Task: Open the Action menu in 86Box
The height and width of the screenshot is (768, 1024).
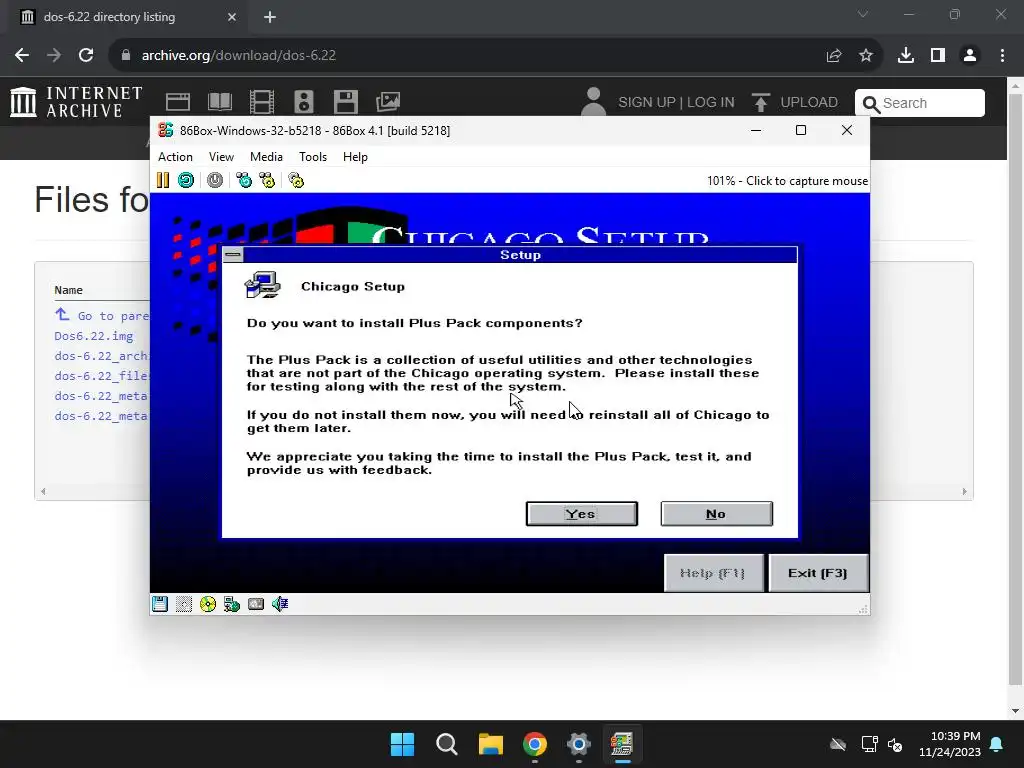Action: [x=175, y=157]
